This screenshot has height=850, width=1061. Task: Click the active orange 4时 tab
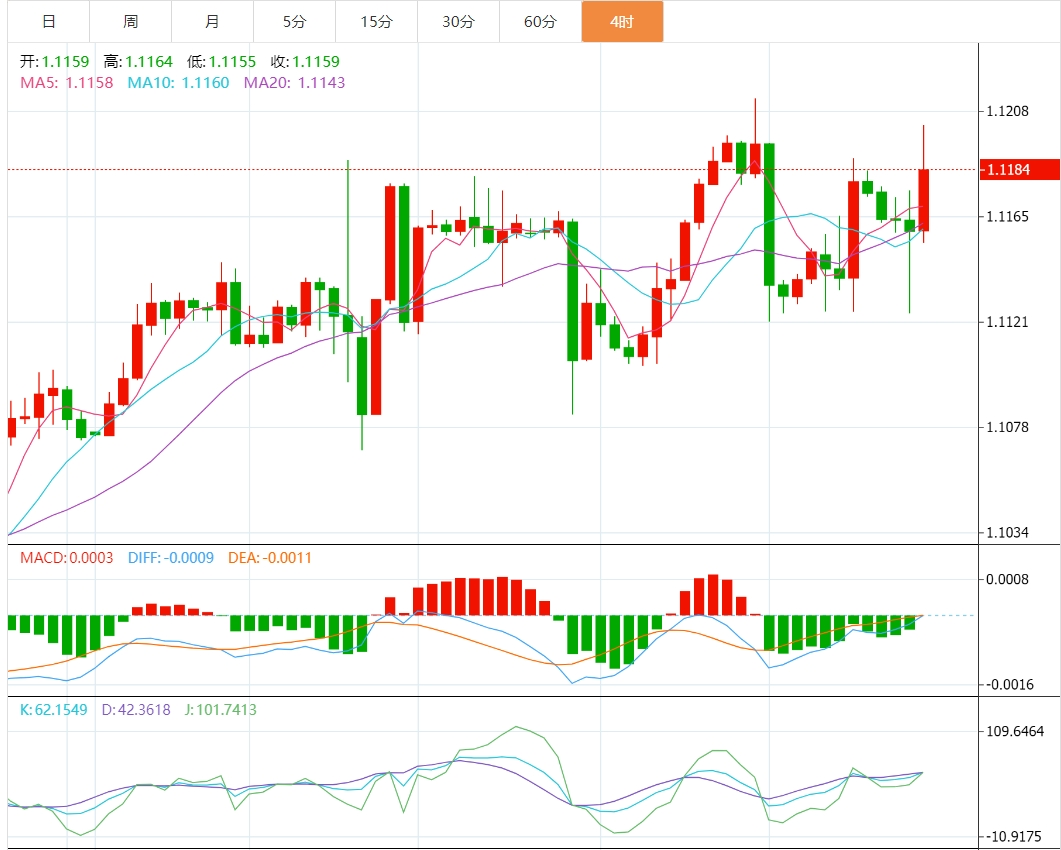(622, 22)
